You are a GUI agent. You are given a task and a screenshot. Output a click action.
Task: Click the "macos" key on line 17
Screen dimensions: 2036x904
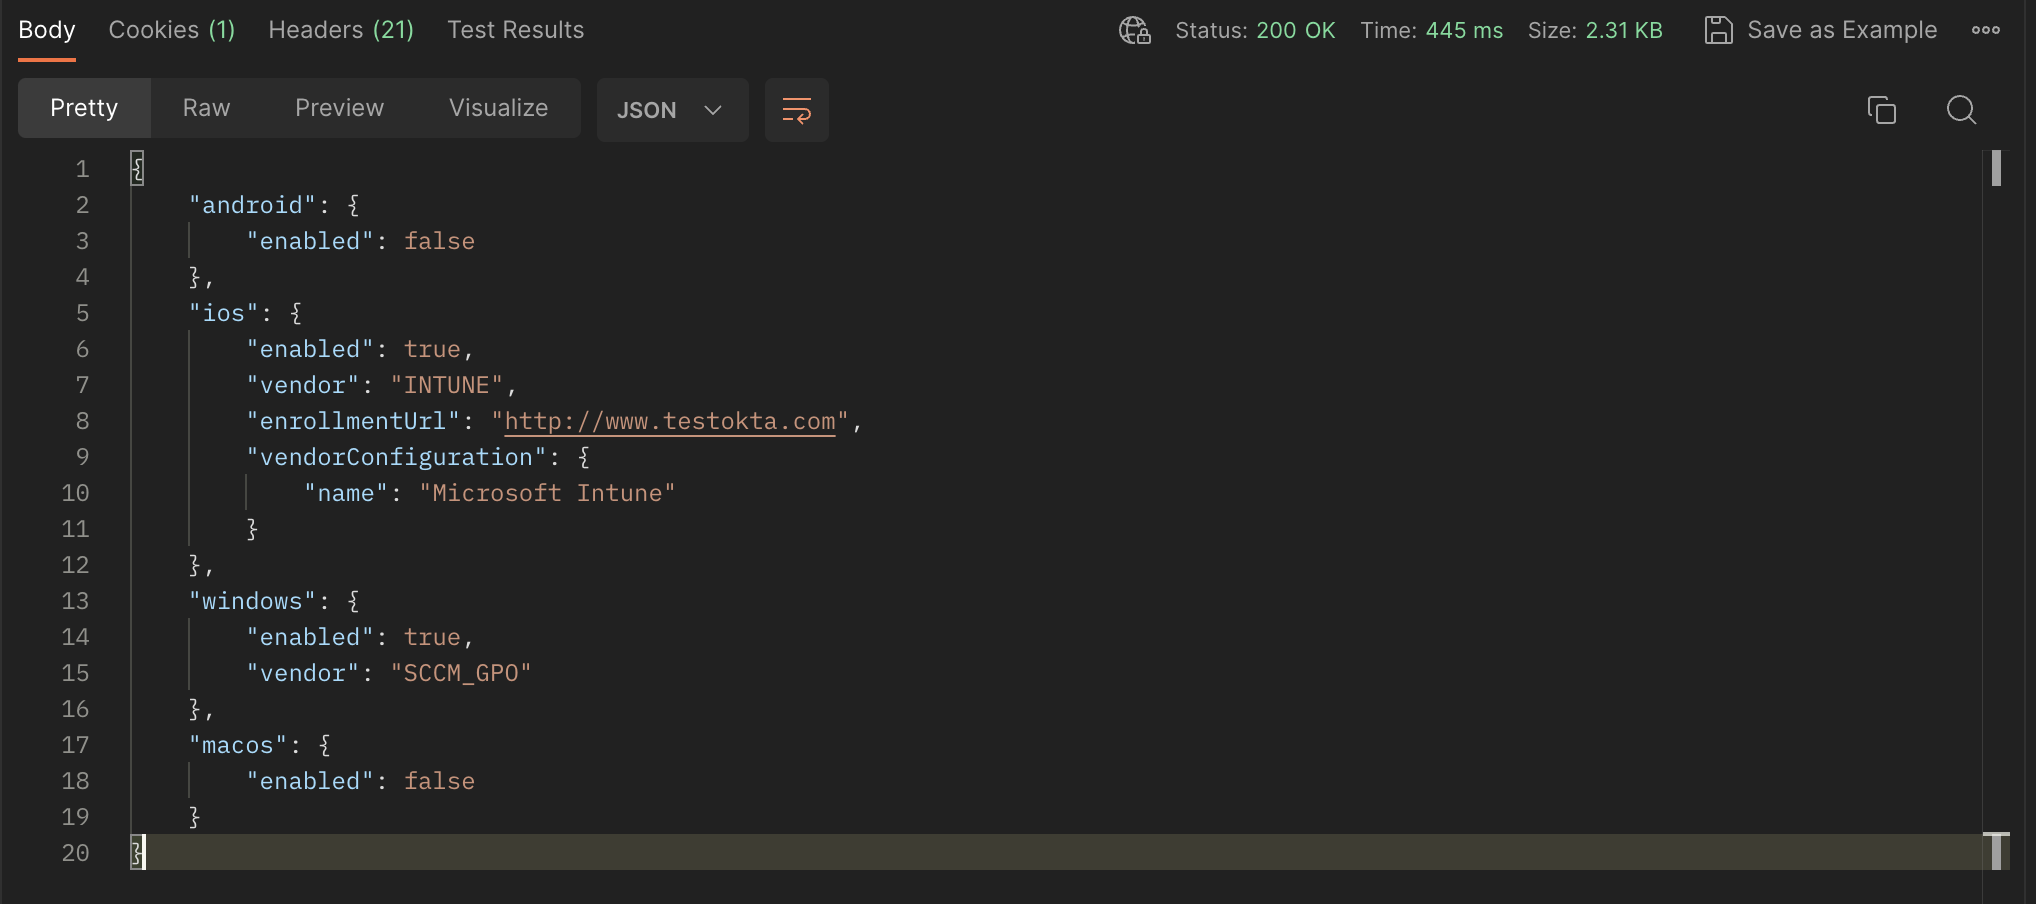tap(238, 745)
